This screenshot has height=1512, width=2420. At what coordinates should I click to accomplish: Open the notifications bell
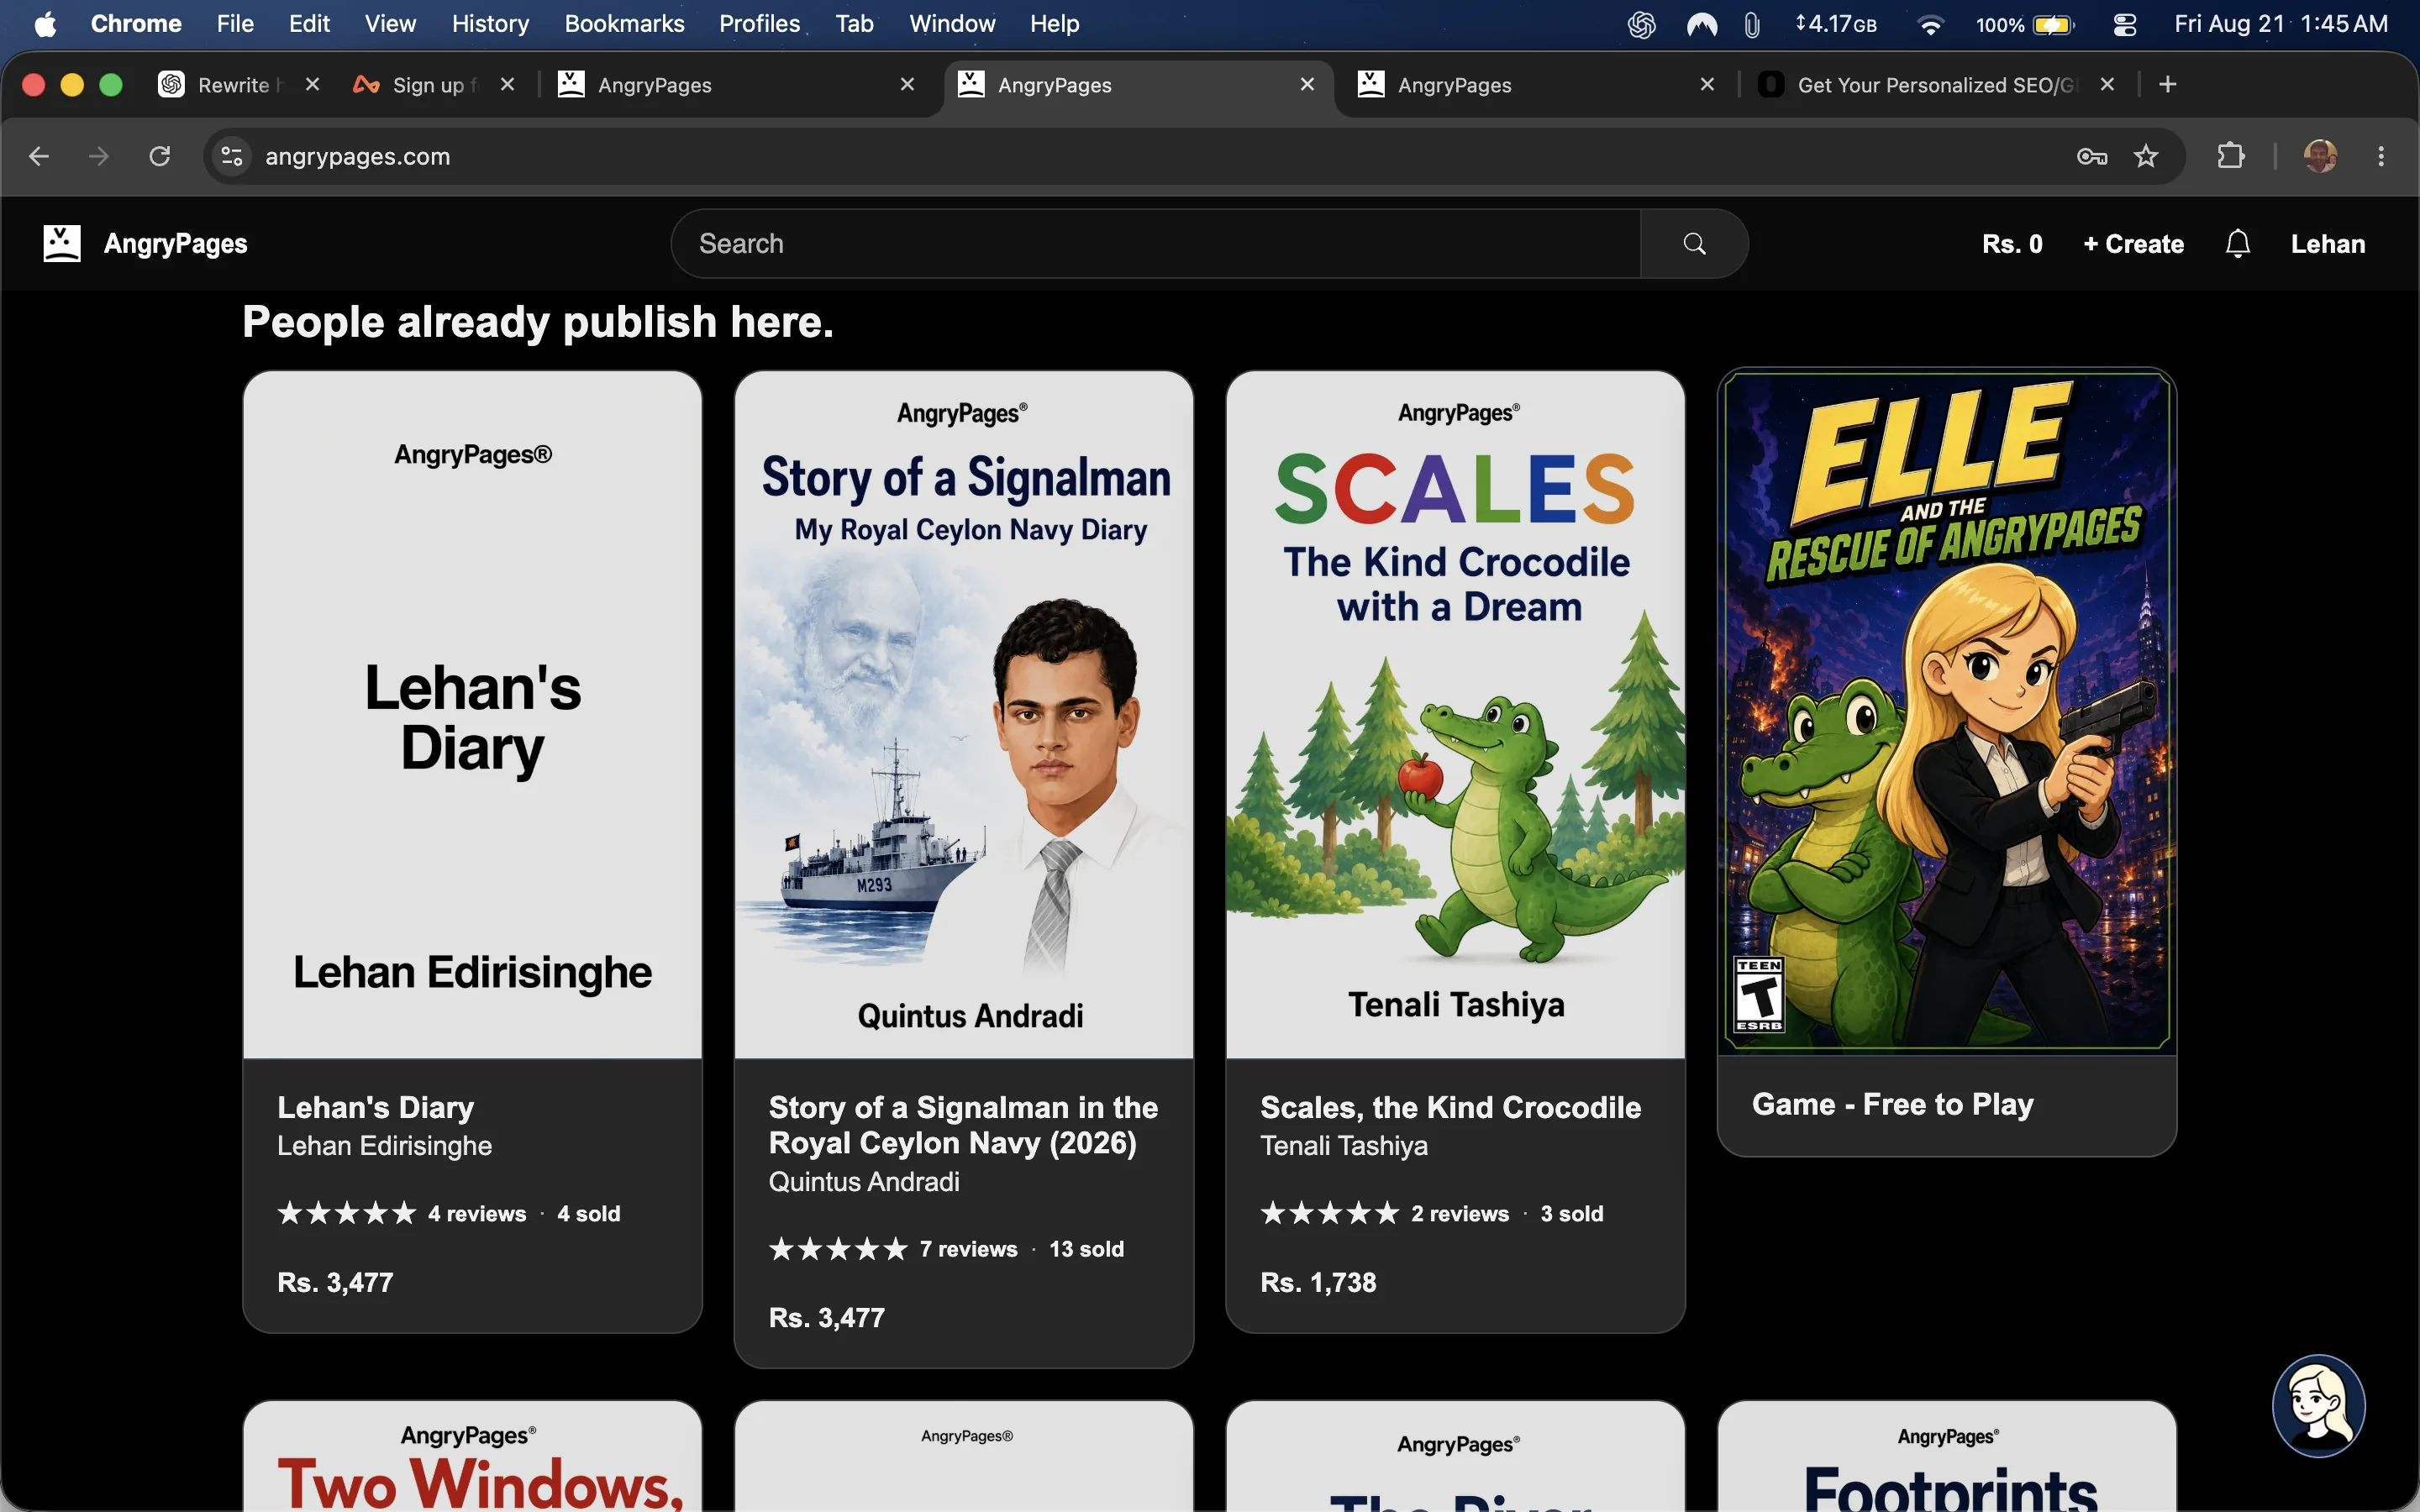pyautogui.click(x=2238, y=243)
